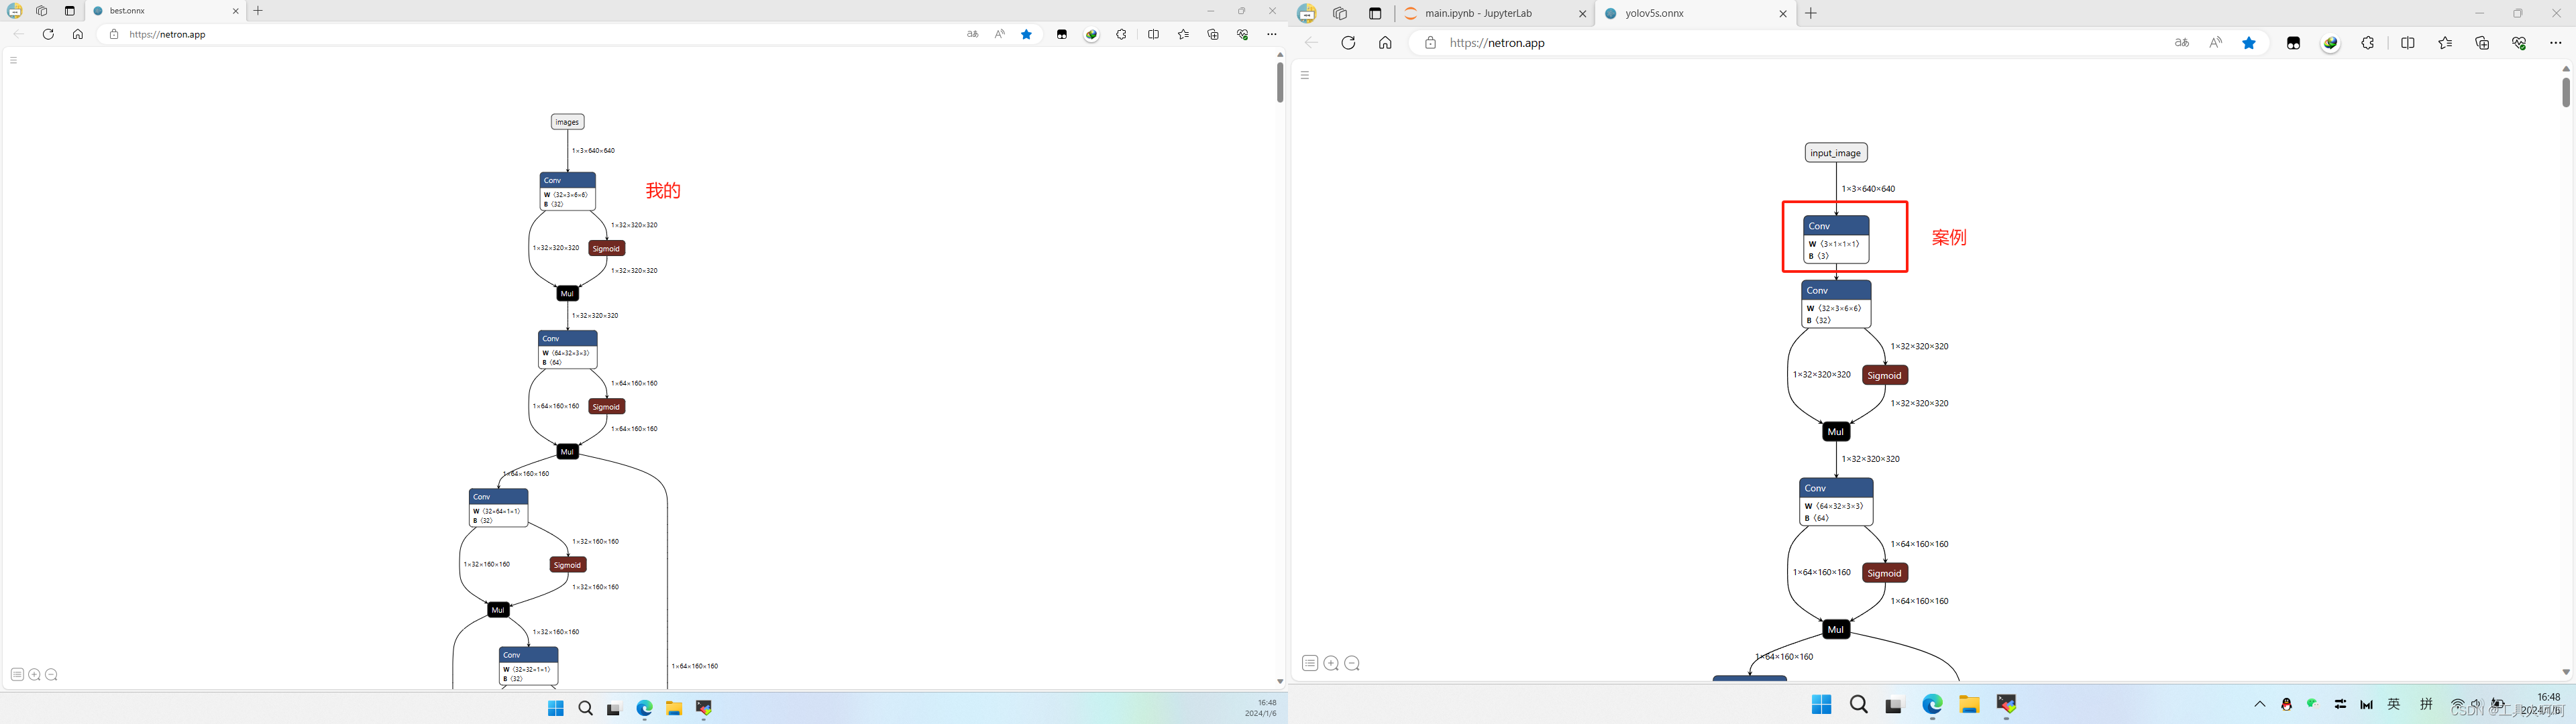Click favorite star in left browser address bar
Viewport: 2576px width, 724px height.
coord(1026,34)
